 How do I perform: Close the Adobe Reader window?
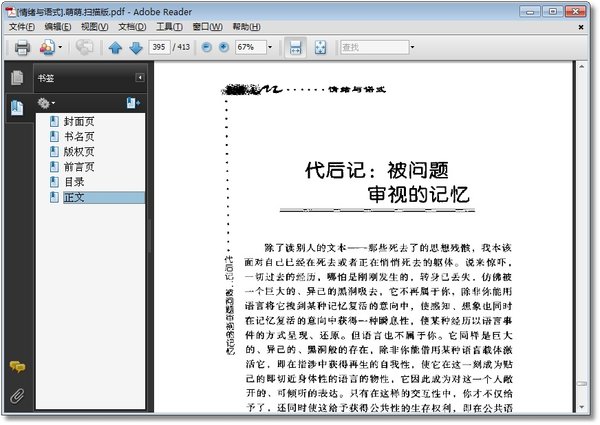576,11
